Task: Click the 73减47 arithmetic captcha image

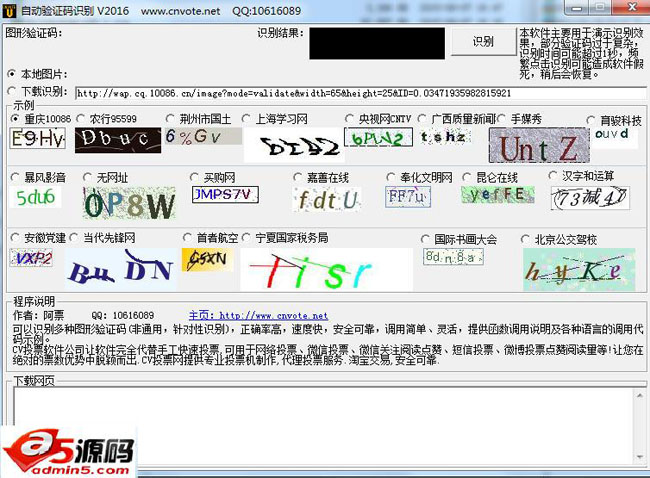Action: (590, 198)
